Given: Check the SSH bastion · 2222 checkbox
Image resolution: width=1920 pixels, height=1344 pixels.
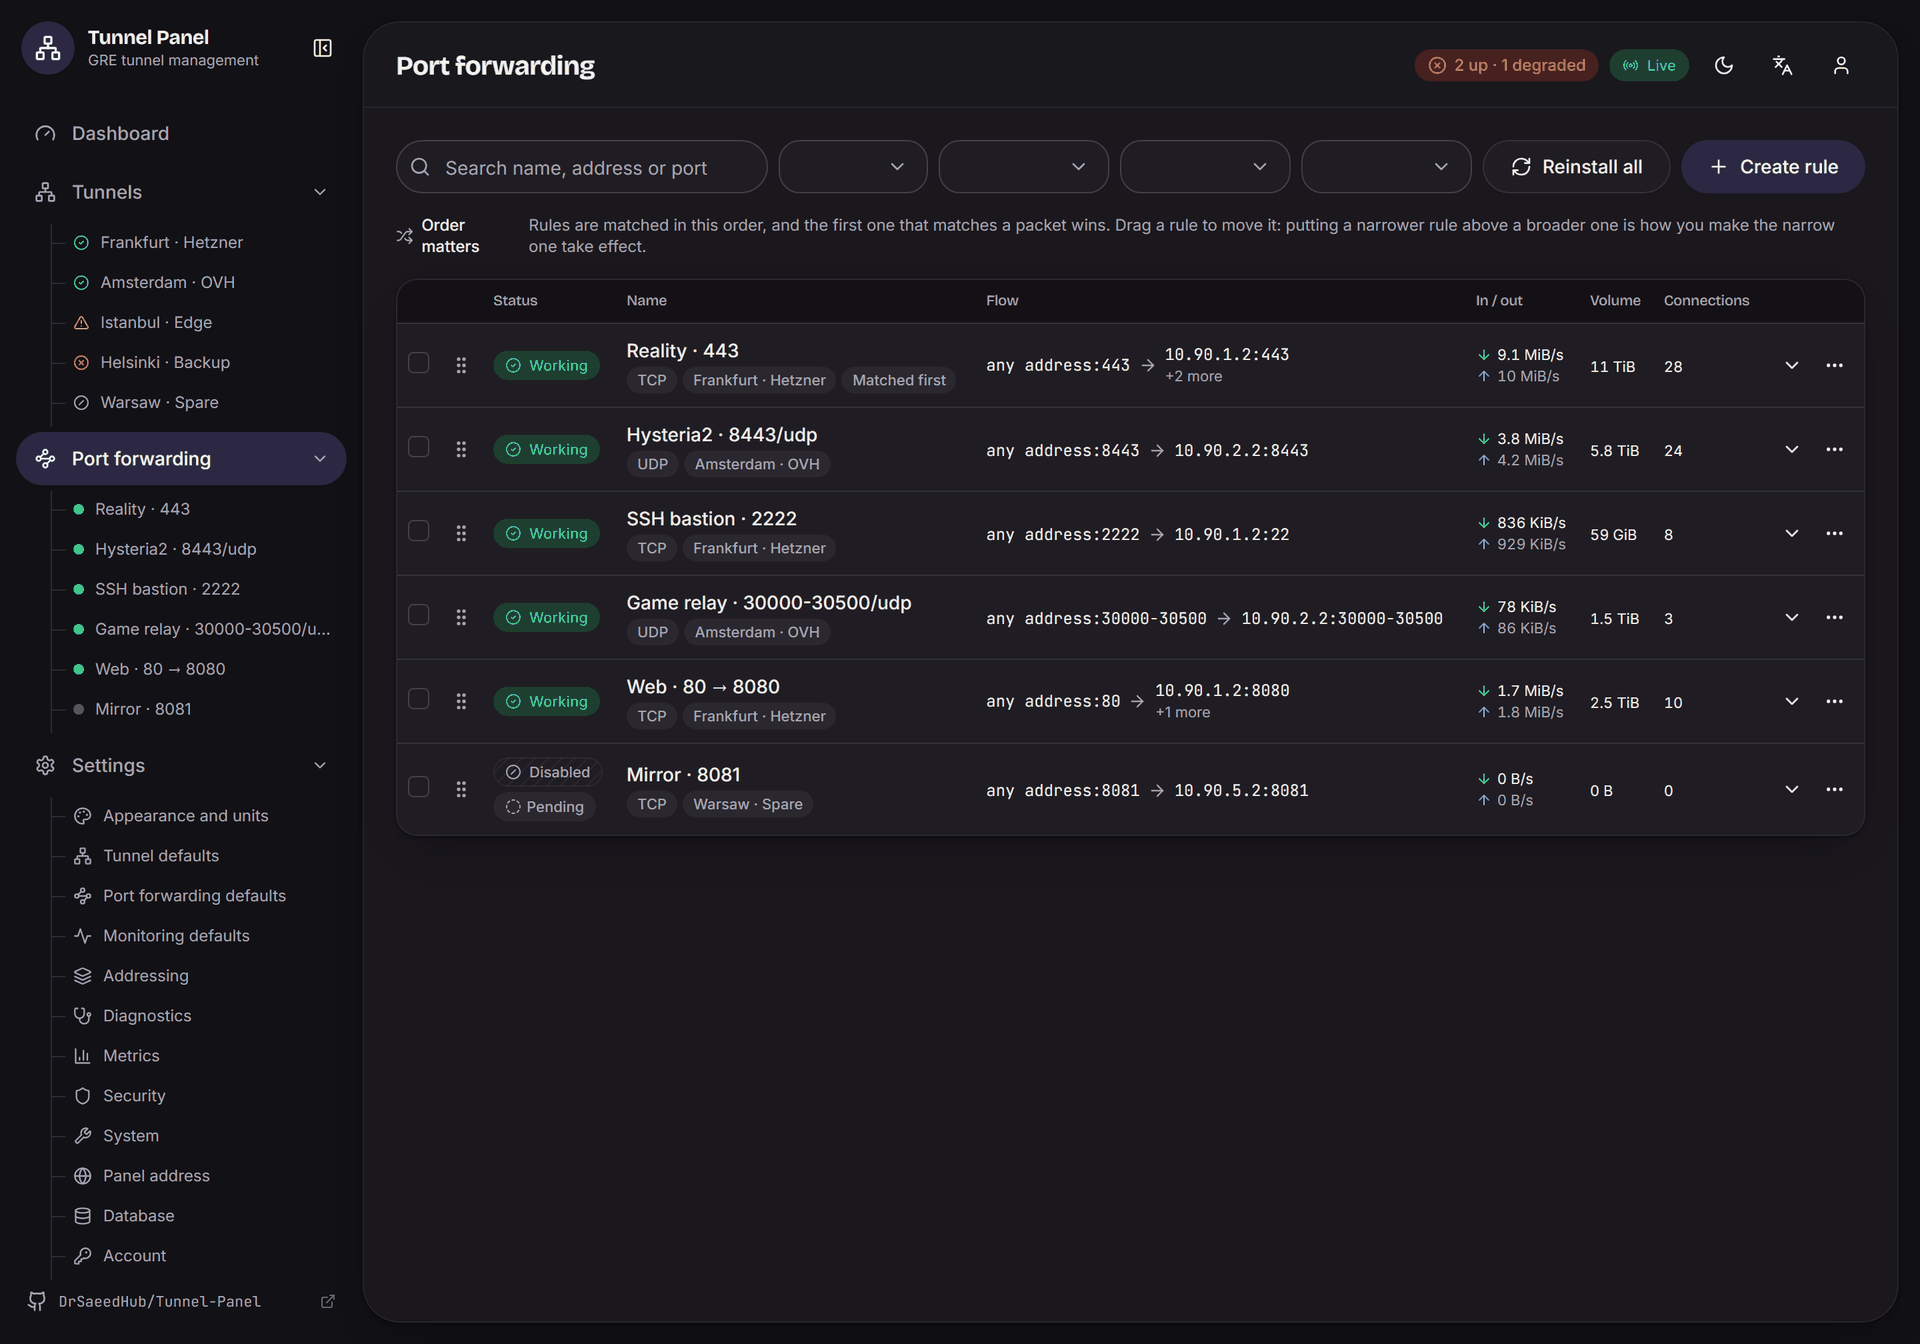Looking at the screenshot, I should [x=419, y=531].
